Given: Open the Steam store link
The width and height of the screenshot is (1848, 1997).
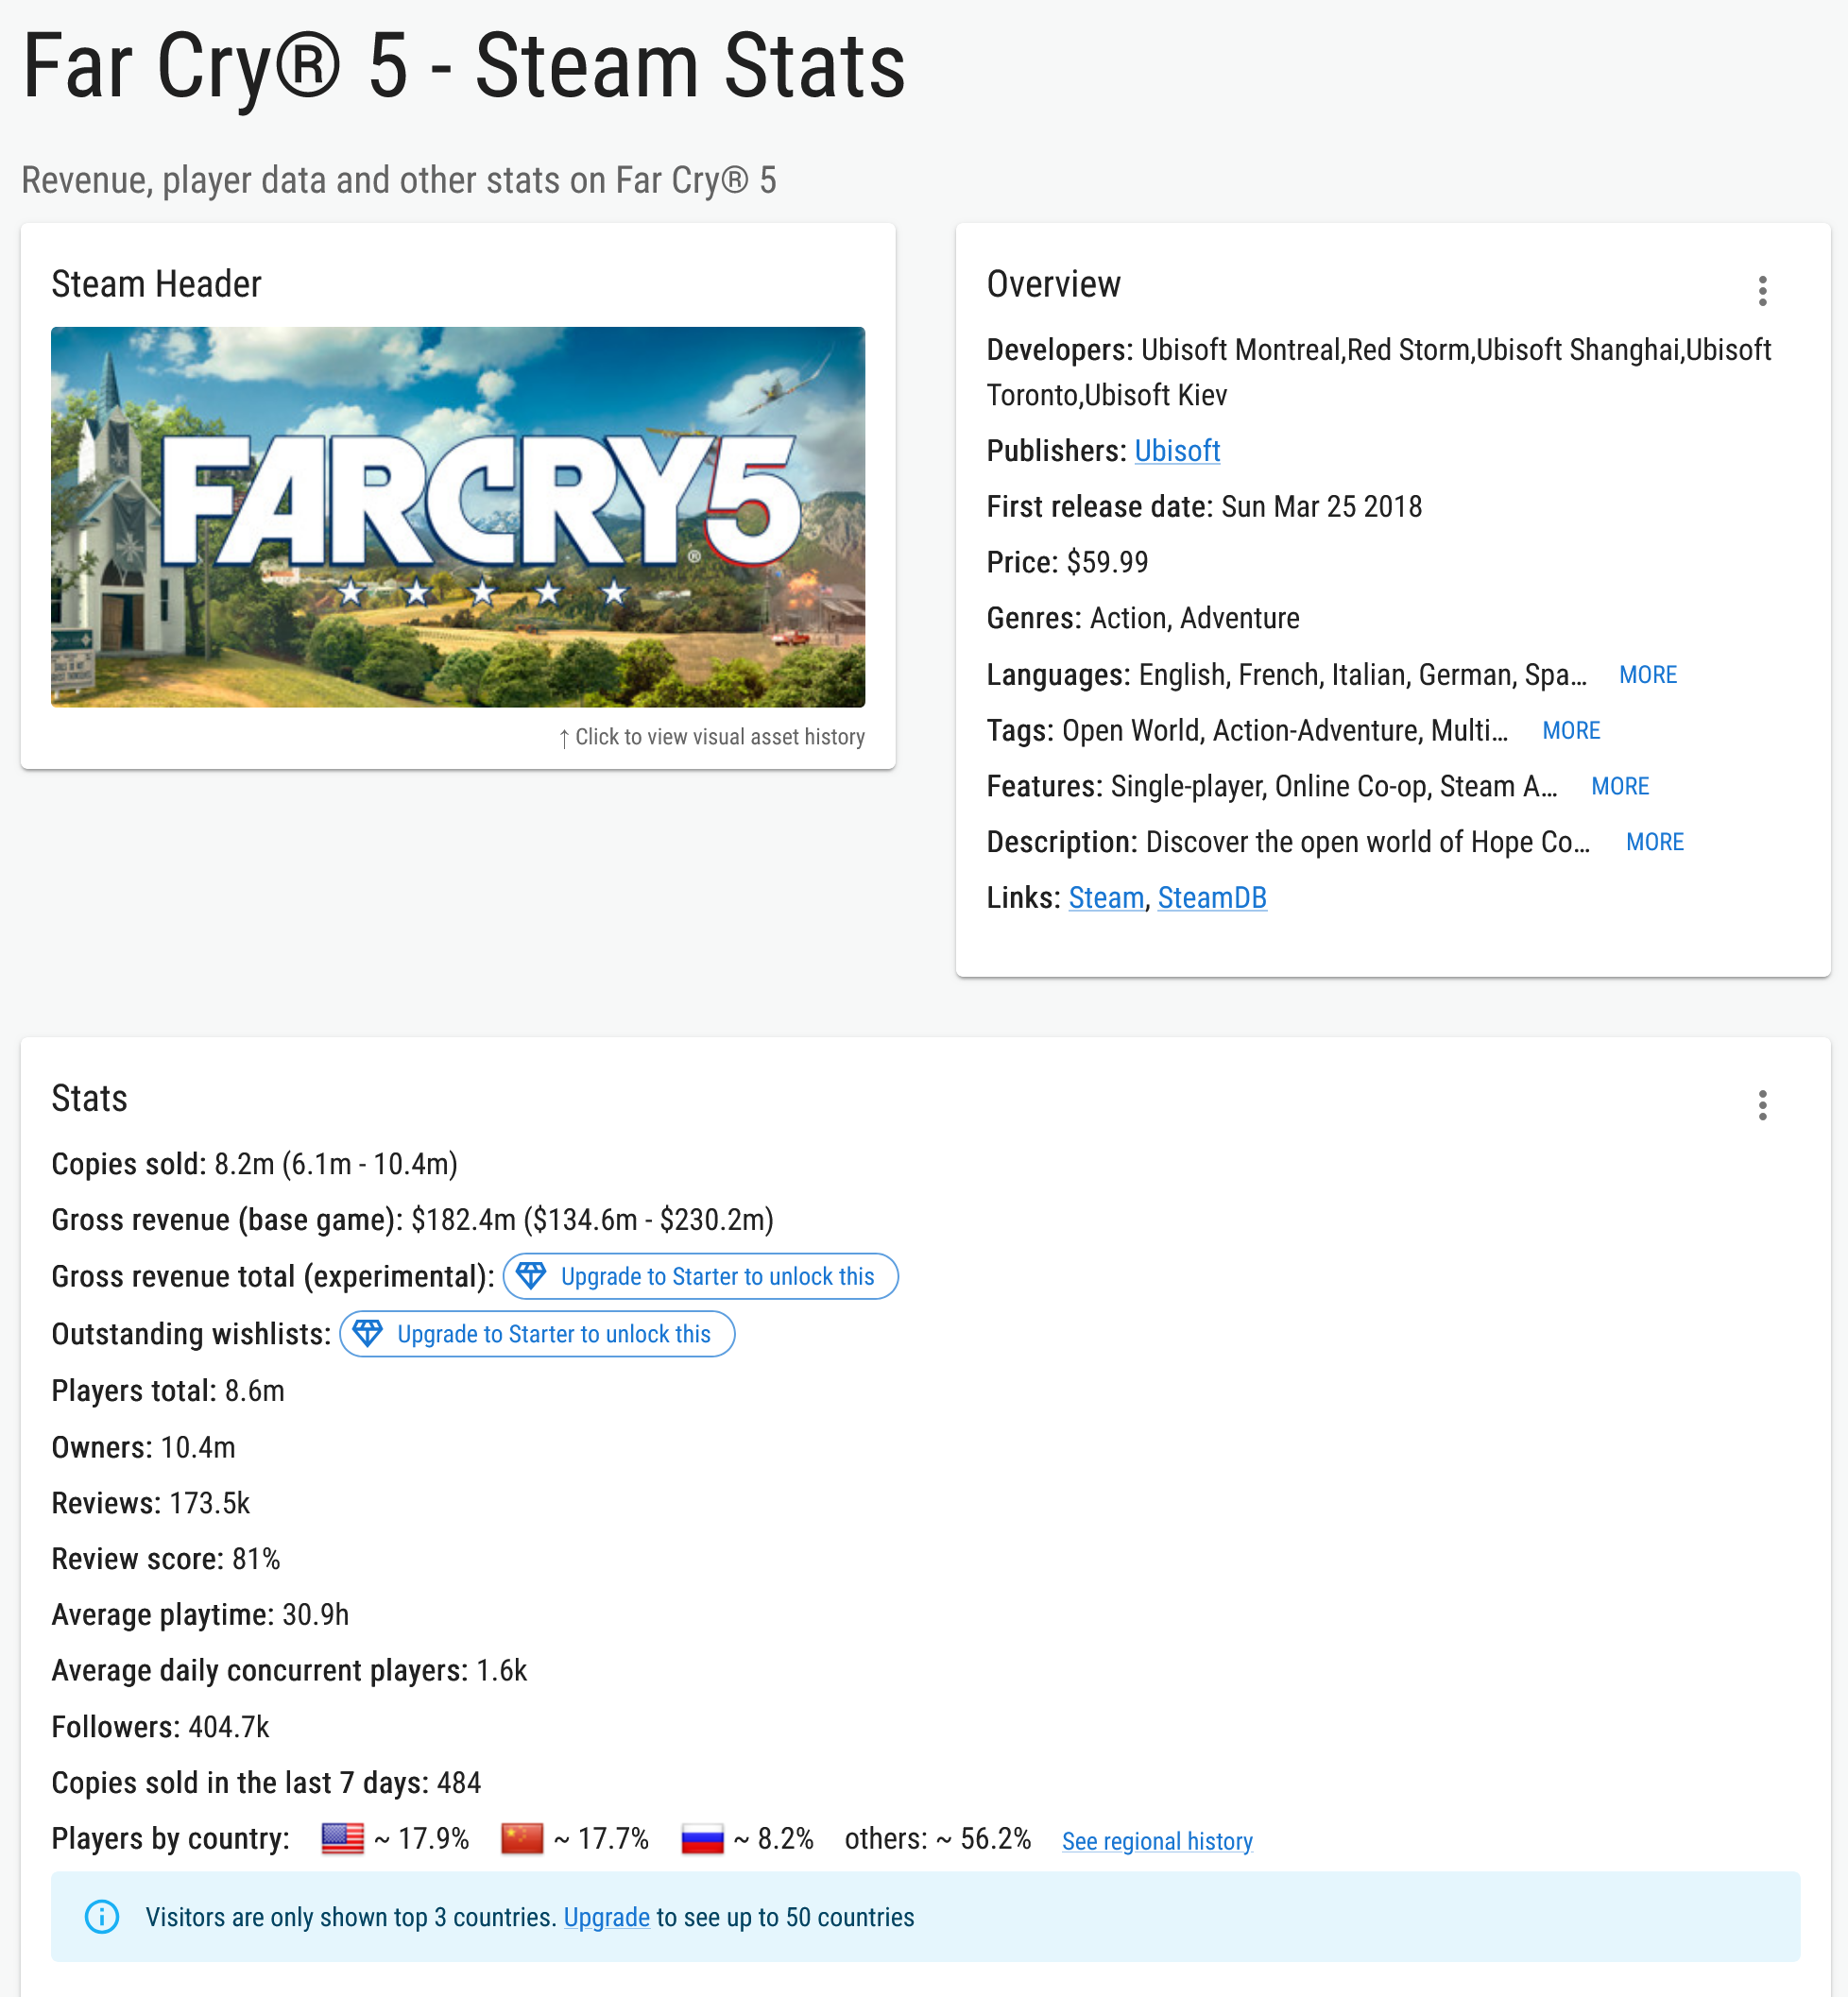Looking at the screenshot, I should [1106, 898].
